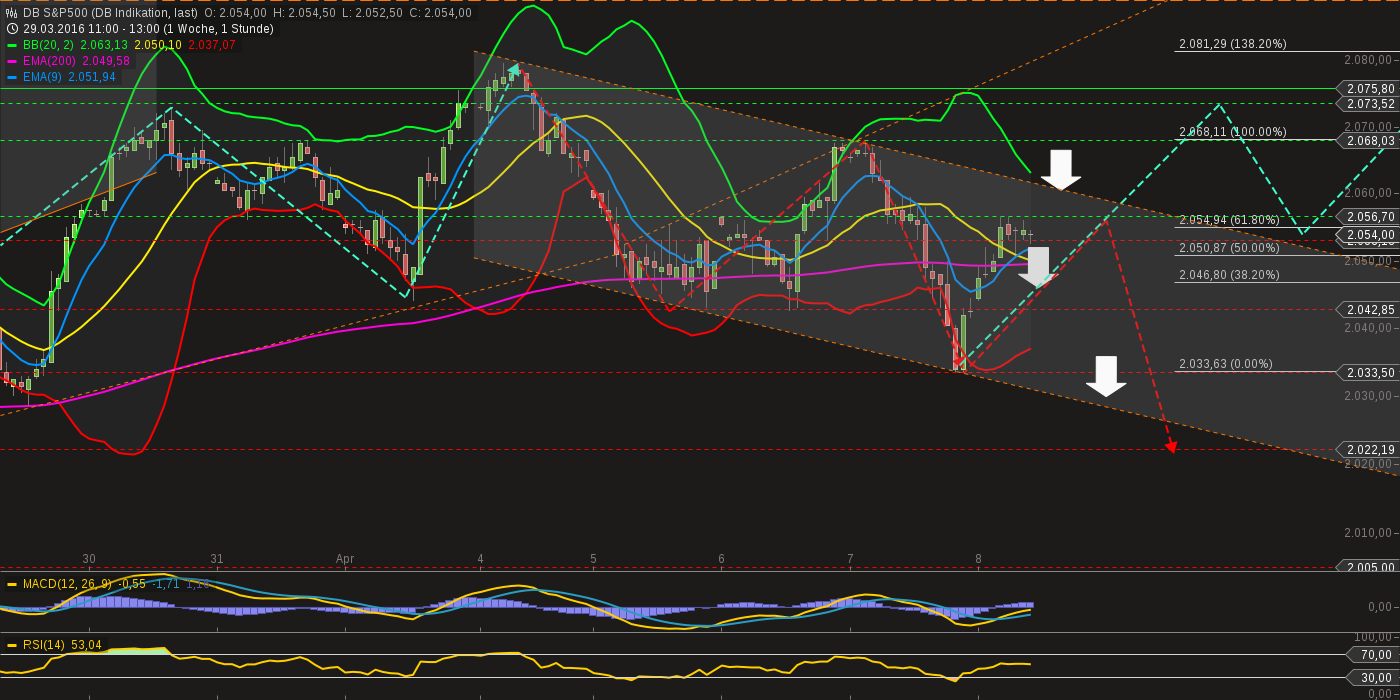Click the RSI value 53,04
Screen dimensions: 1400x700
pos(87,645)
